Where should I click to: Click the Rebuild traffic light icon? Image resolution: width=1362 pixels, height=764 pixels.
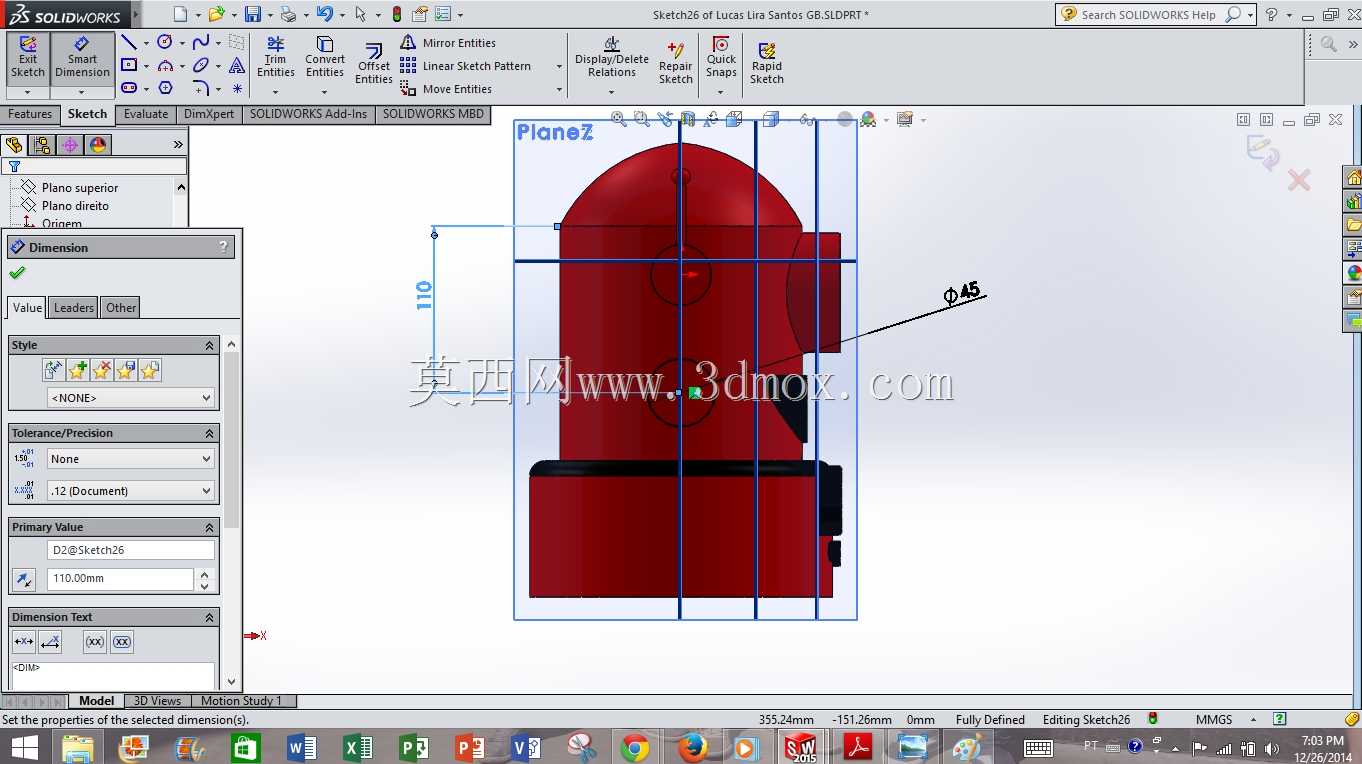pos(397,14)
